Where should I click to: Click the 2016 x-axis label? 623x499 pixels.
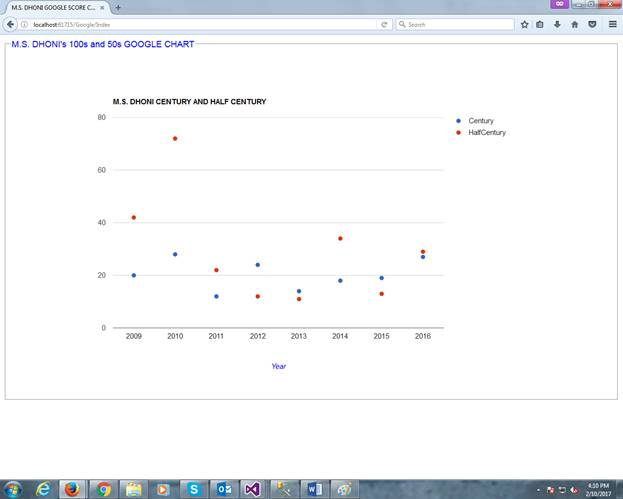423,336
